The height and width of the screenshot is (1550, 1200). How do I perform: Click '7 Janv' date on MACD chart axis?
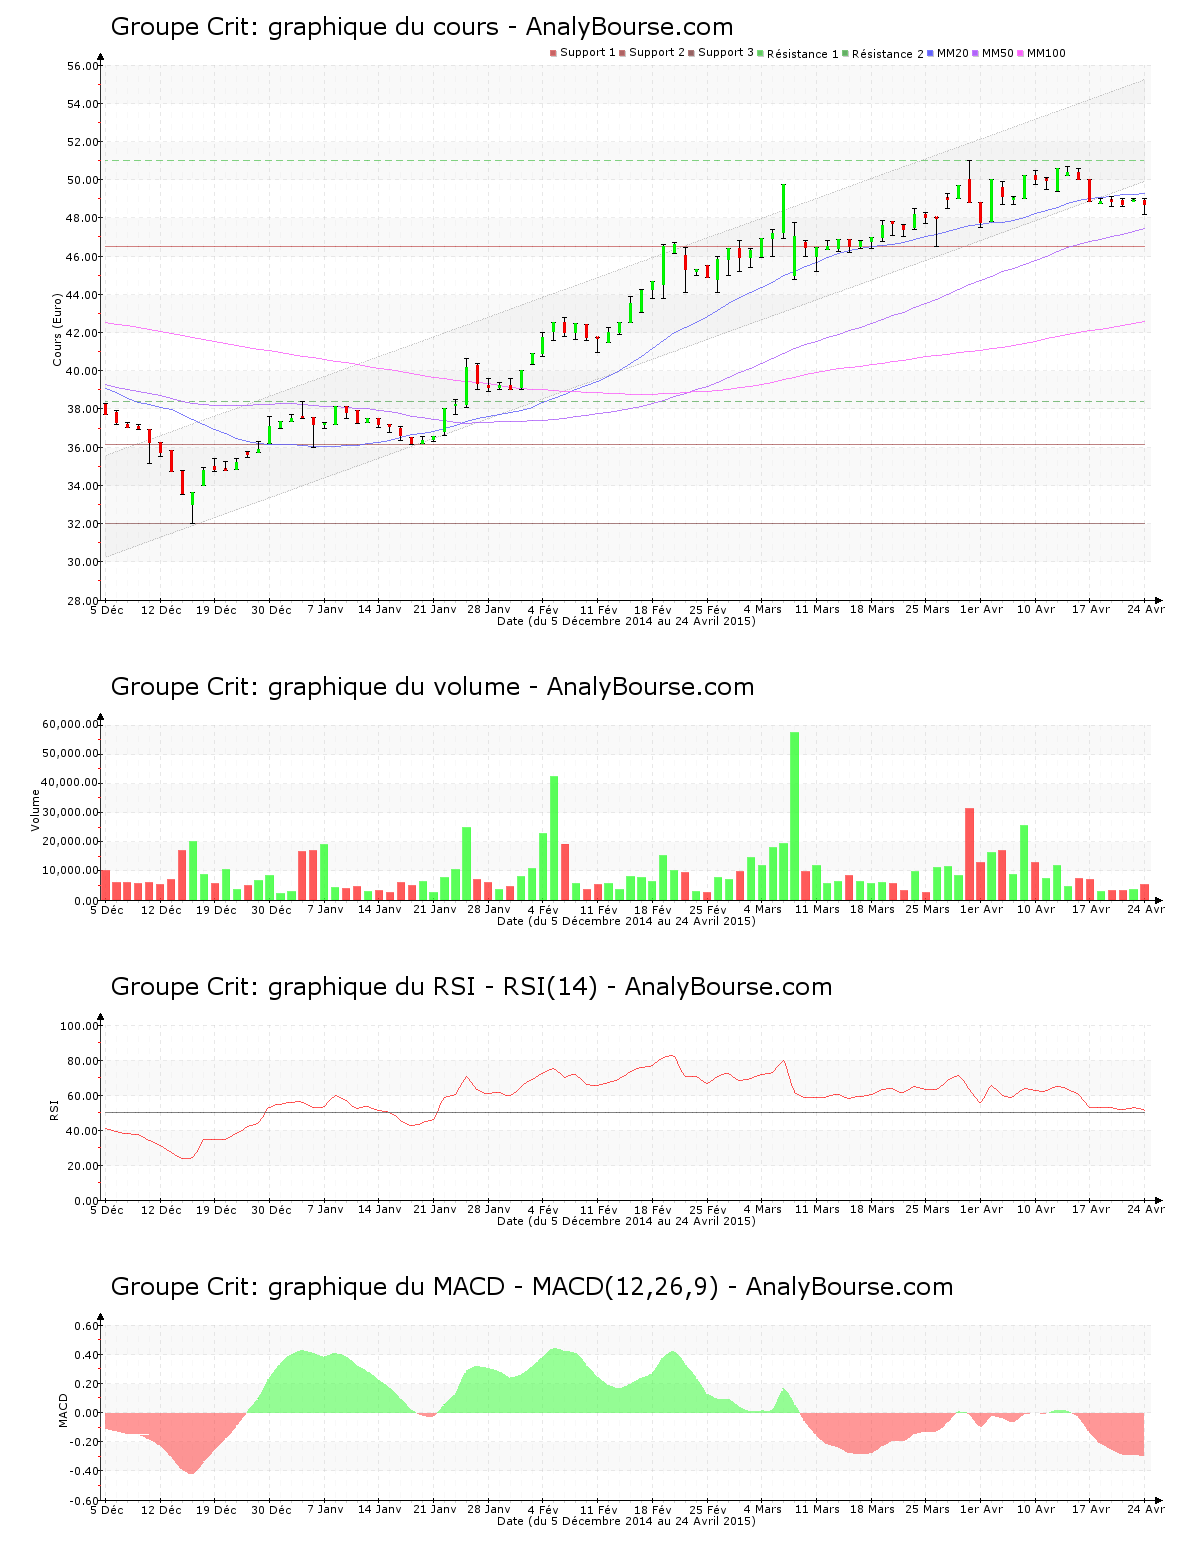[325, 1509]
